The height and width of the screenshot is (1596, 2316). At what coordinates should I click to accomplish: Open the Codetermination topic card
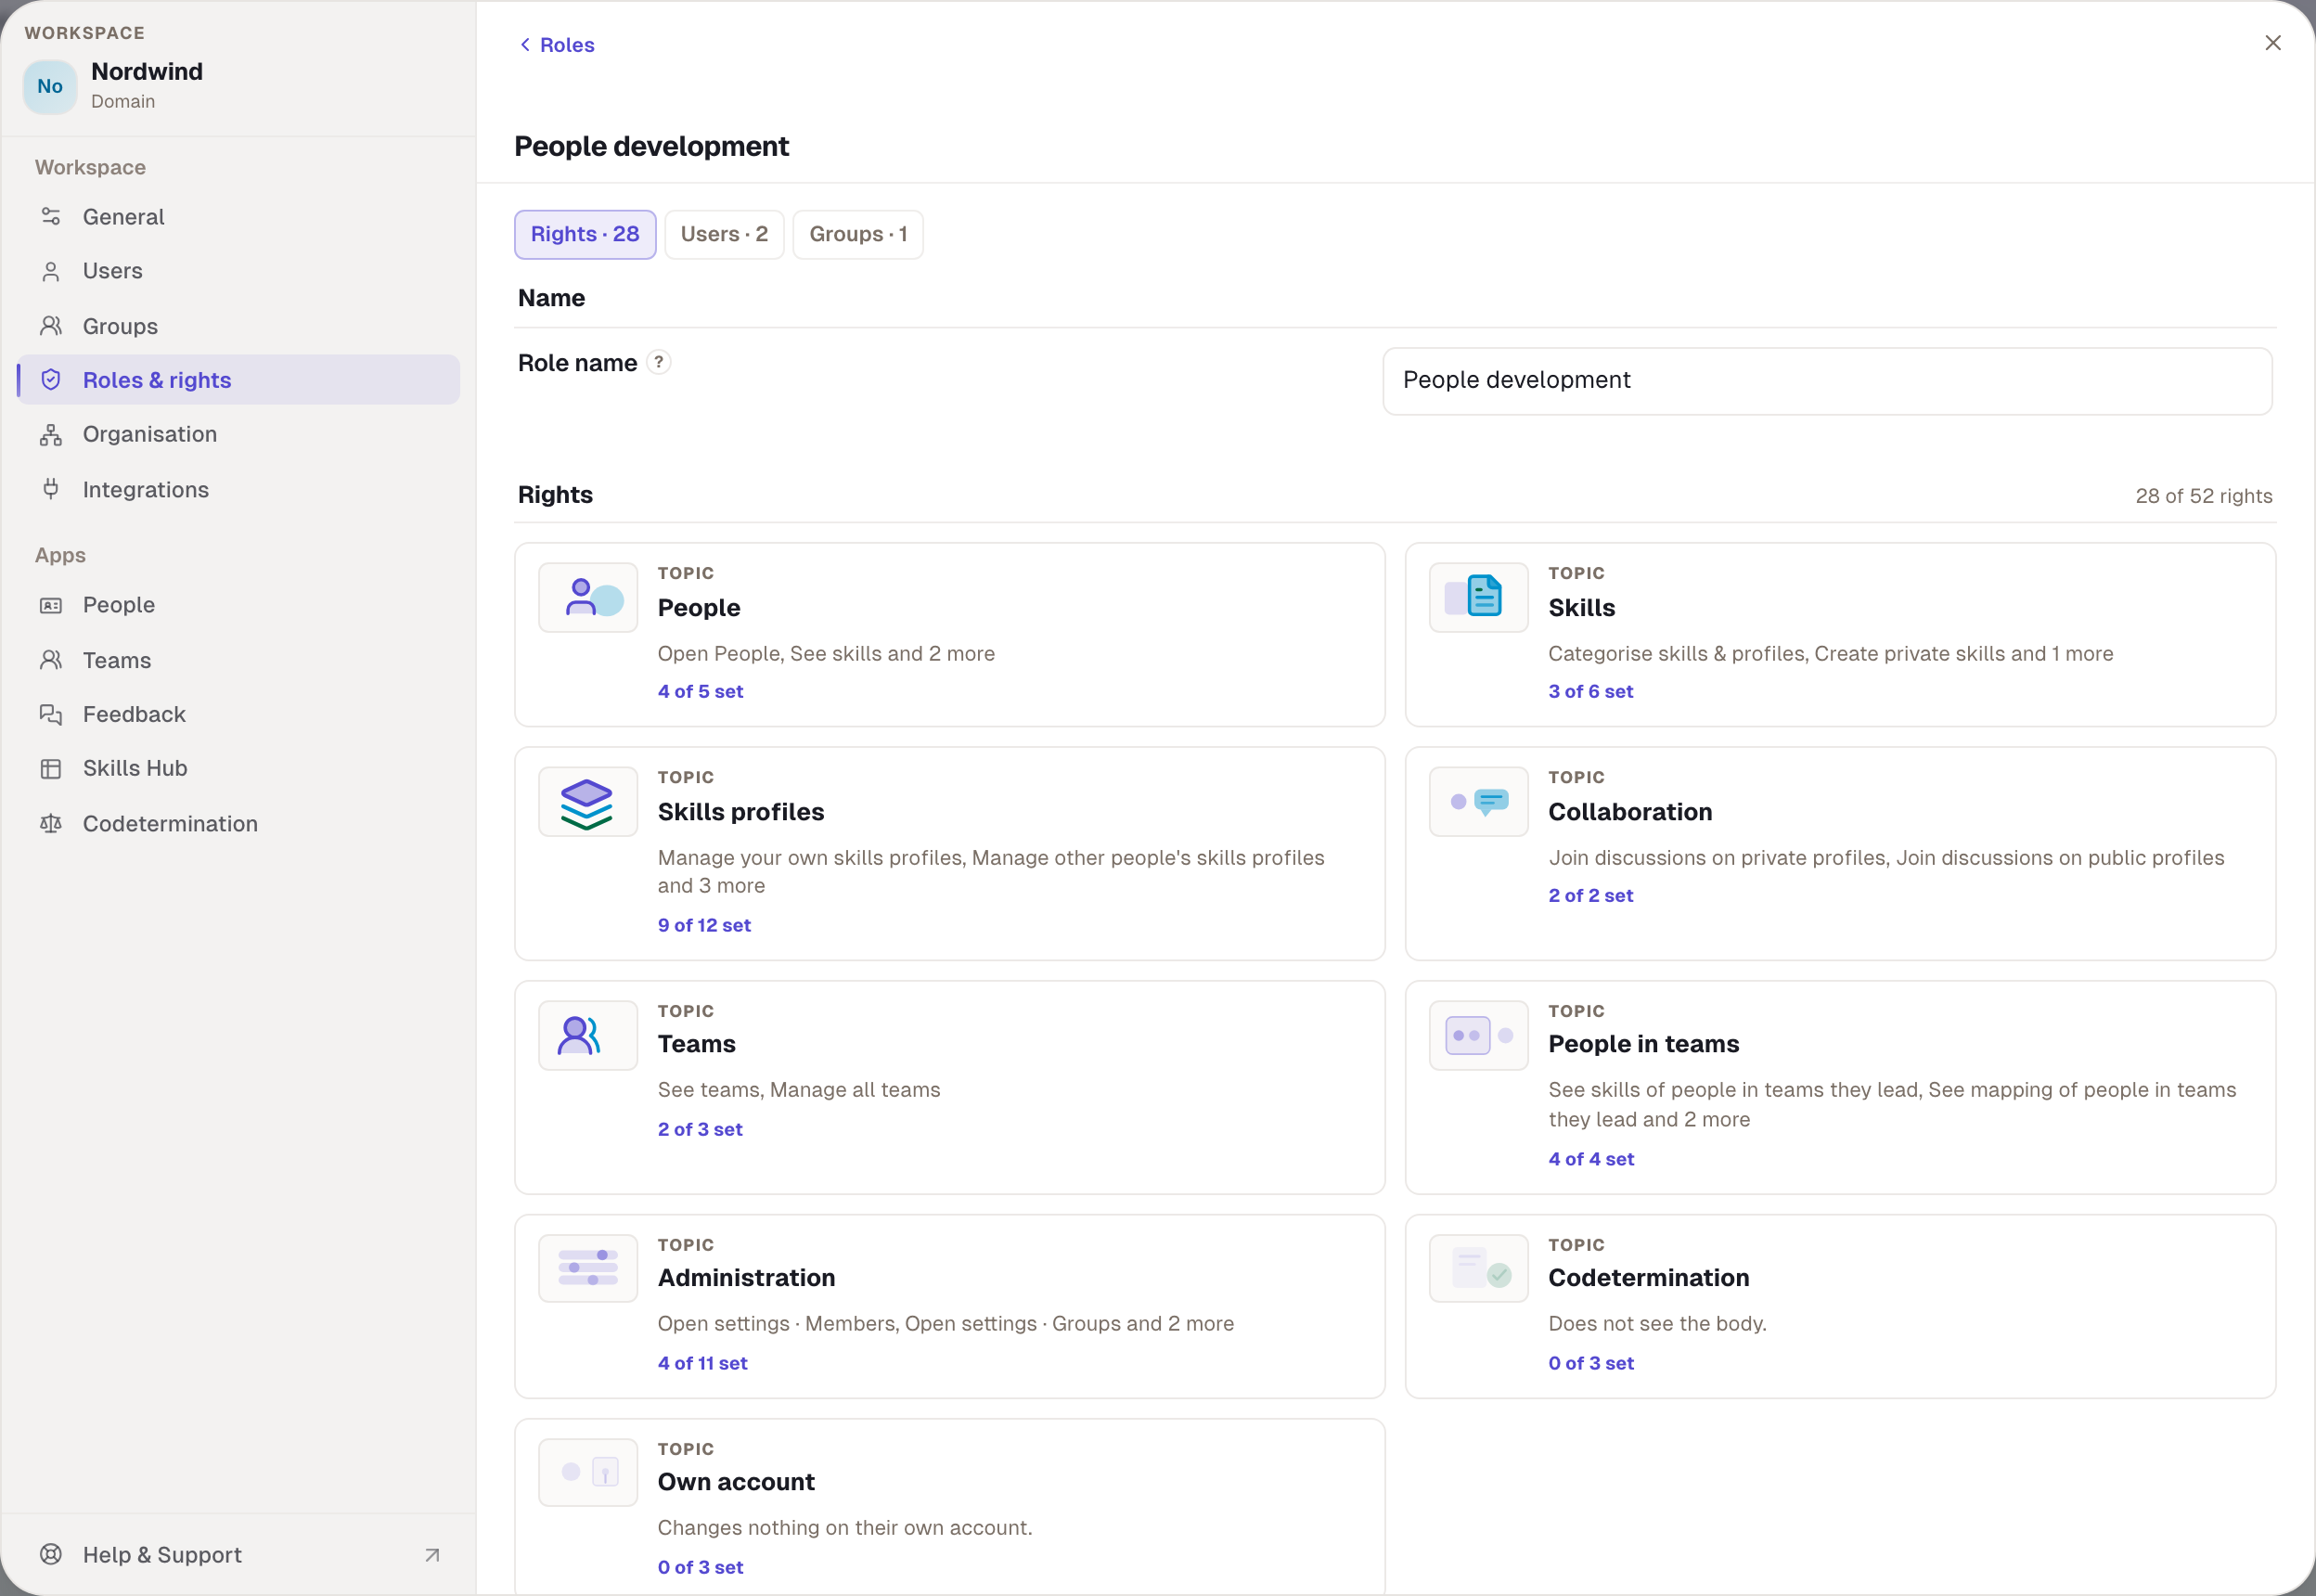(x=1840, y=1306)
